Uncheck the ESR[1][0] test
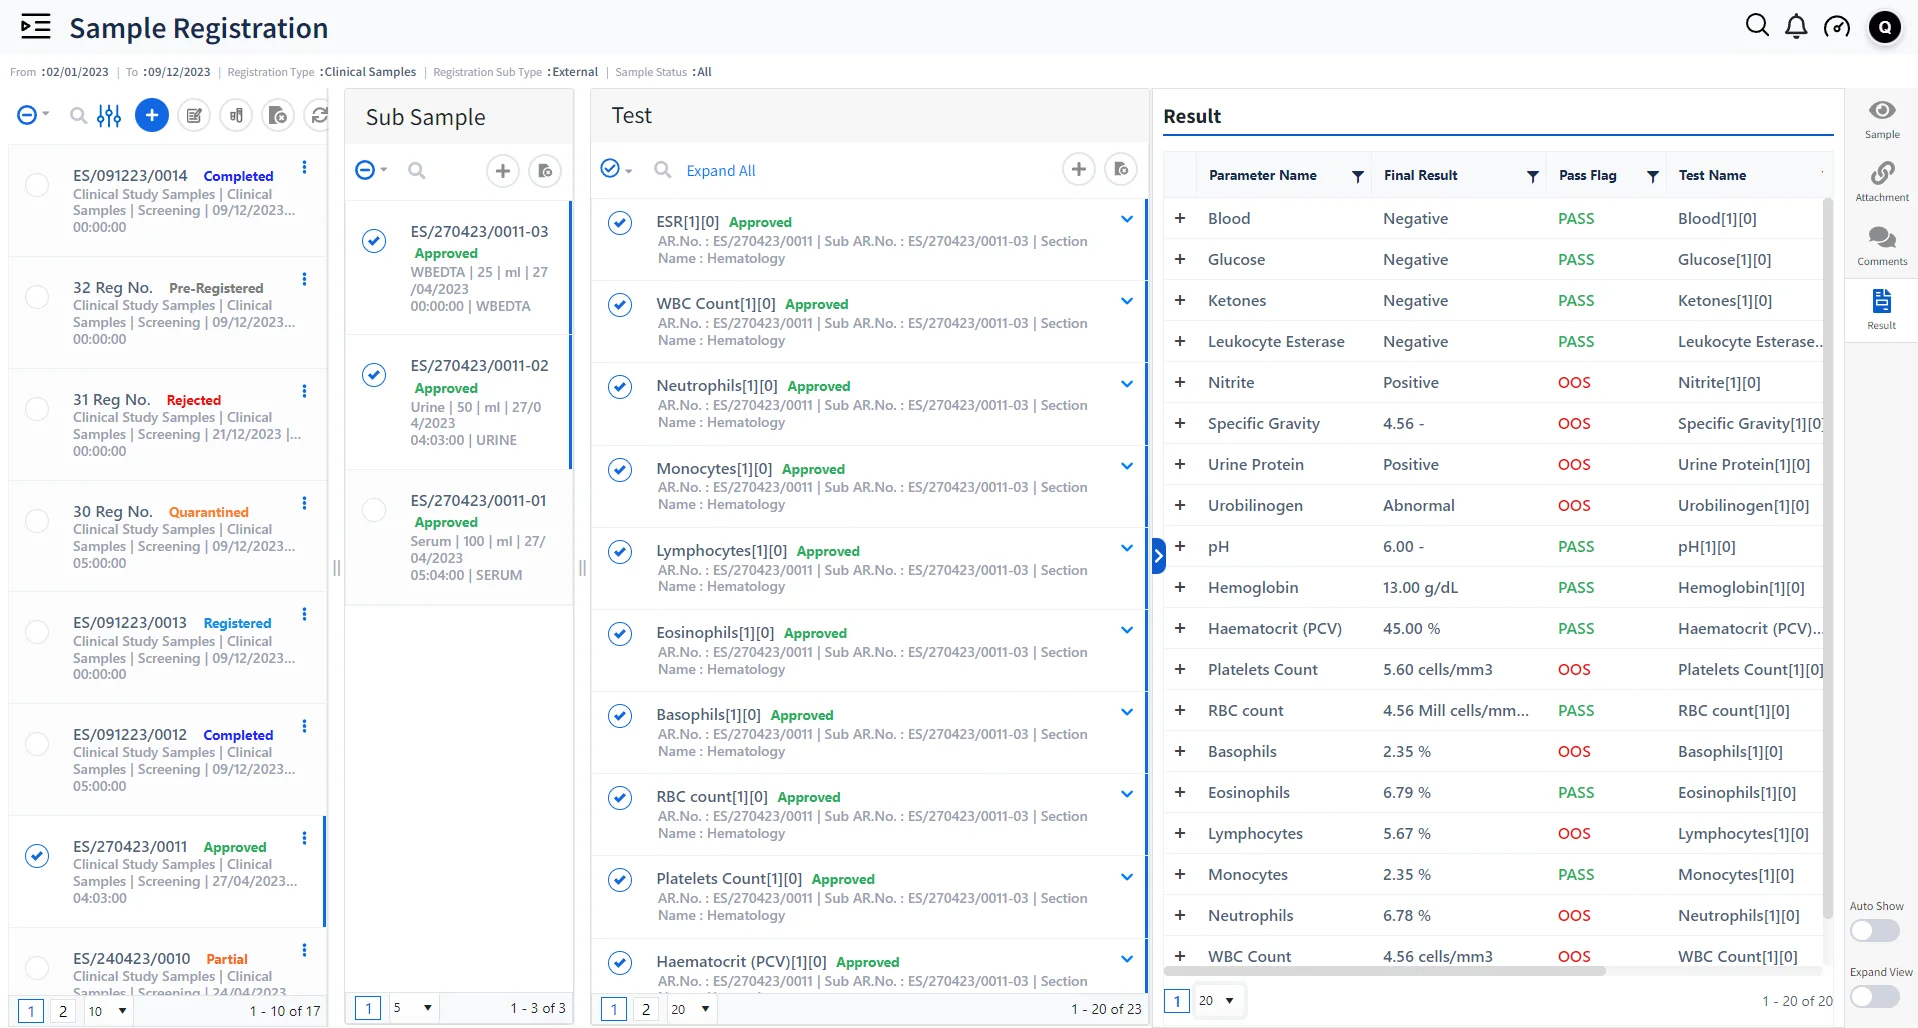This screenshot has width=1918, height=1028. [620, 223]
